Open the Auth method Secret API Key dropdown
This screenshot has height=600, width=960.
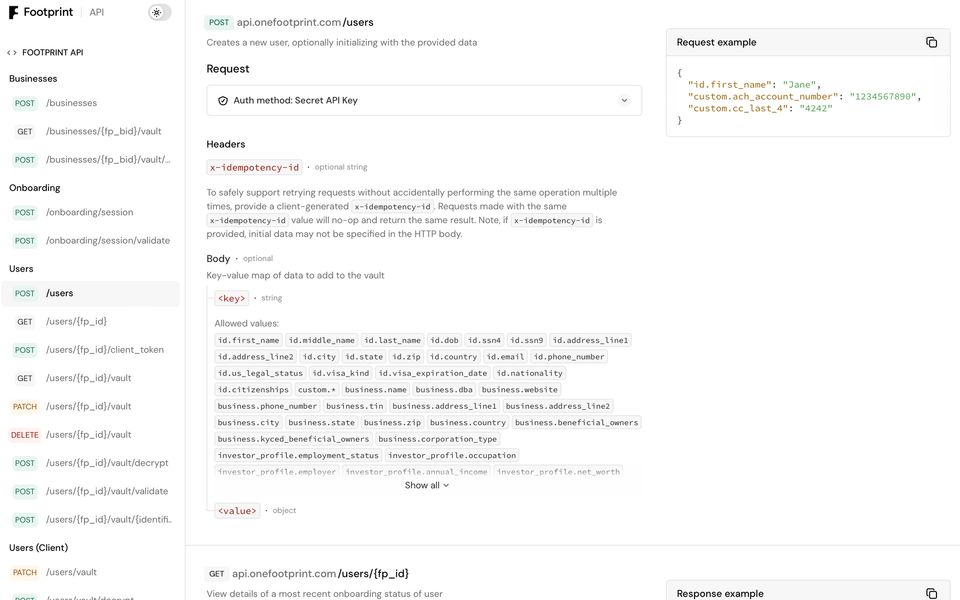pyautogui.click(x=625, y=100)
